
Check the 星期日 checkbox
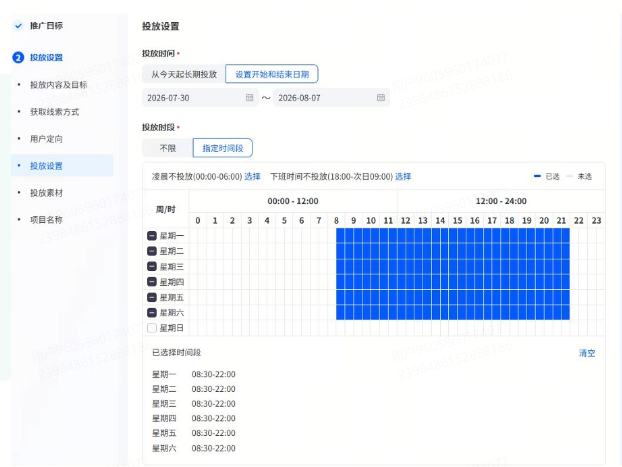(152, 328)
